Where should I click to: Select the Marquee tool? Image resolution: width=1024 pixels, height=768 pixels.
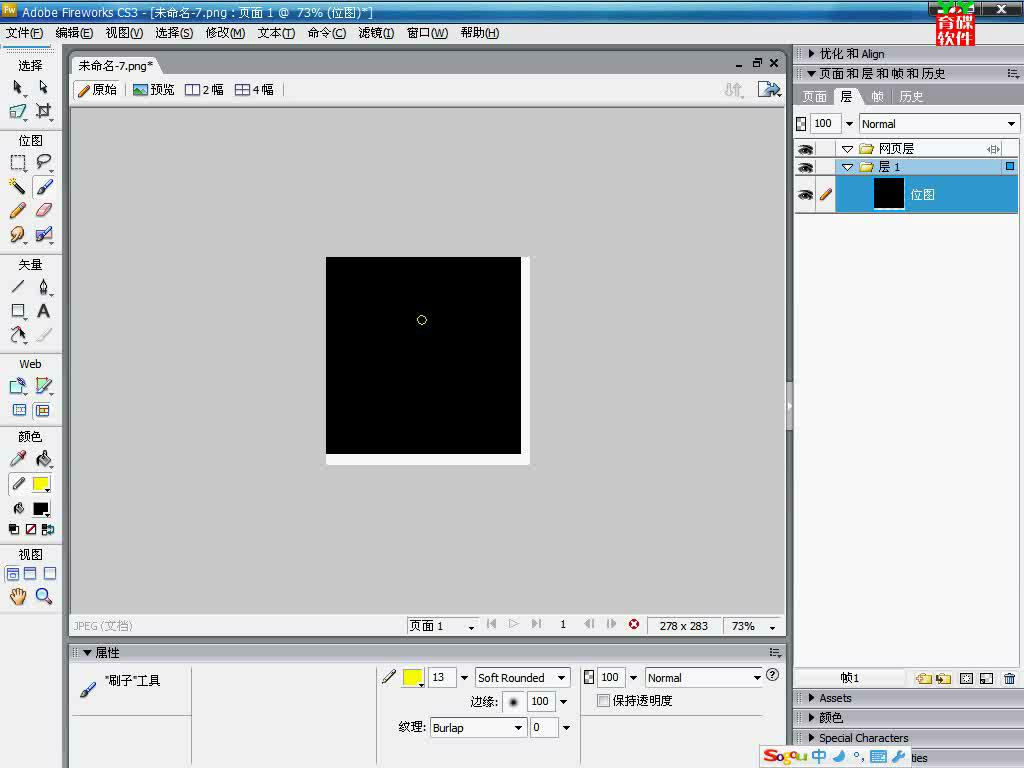tap(18, 162)
